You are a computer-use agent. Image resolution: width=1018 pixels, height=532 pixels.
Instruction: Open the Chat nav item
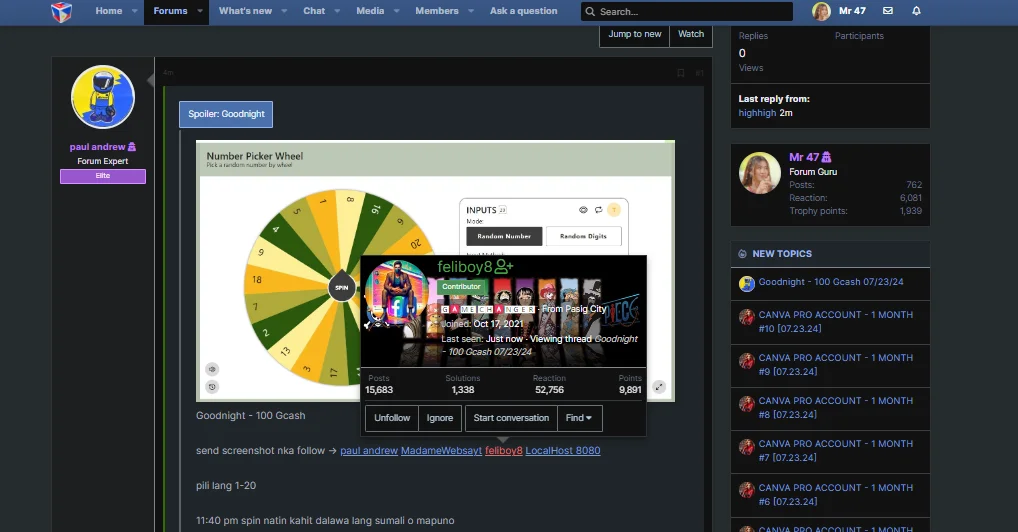314,11
